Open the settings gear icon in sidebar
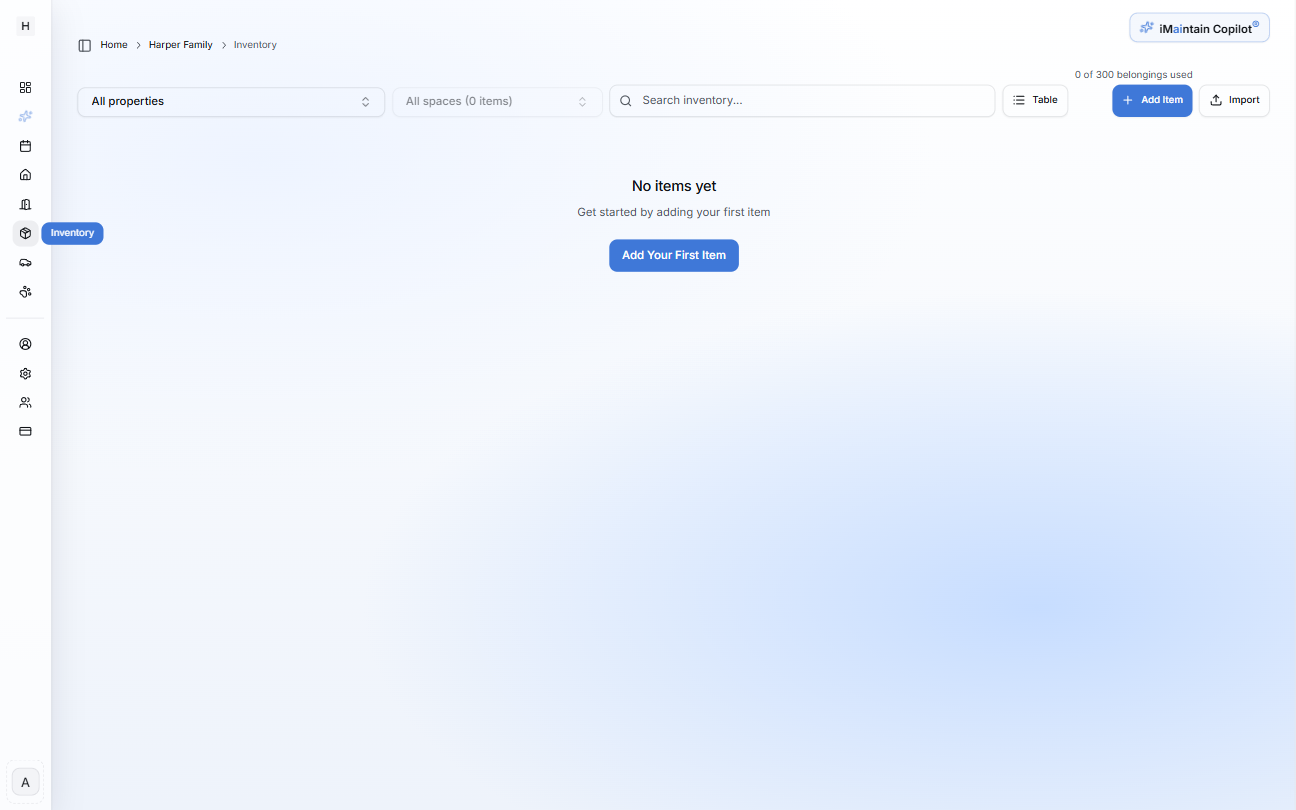 [x=25, y=373]
